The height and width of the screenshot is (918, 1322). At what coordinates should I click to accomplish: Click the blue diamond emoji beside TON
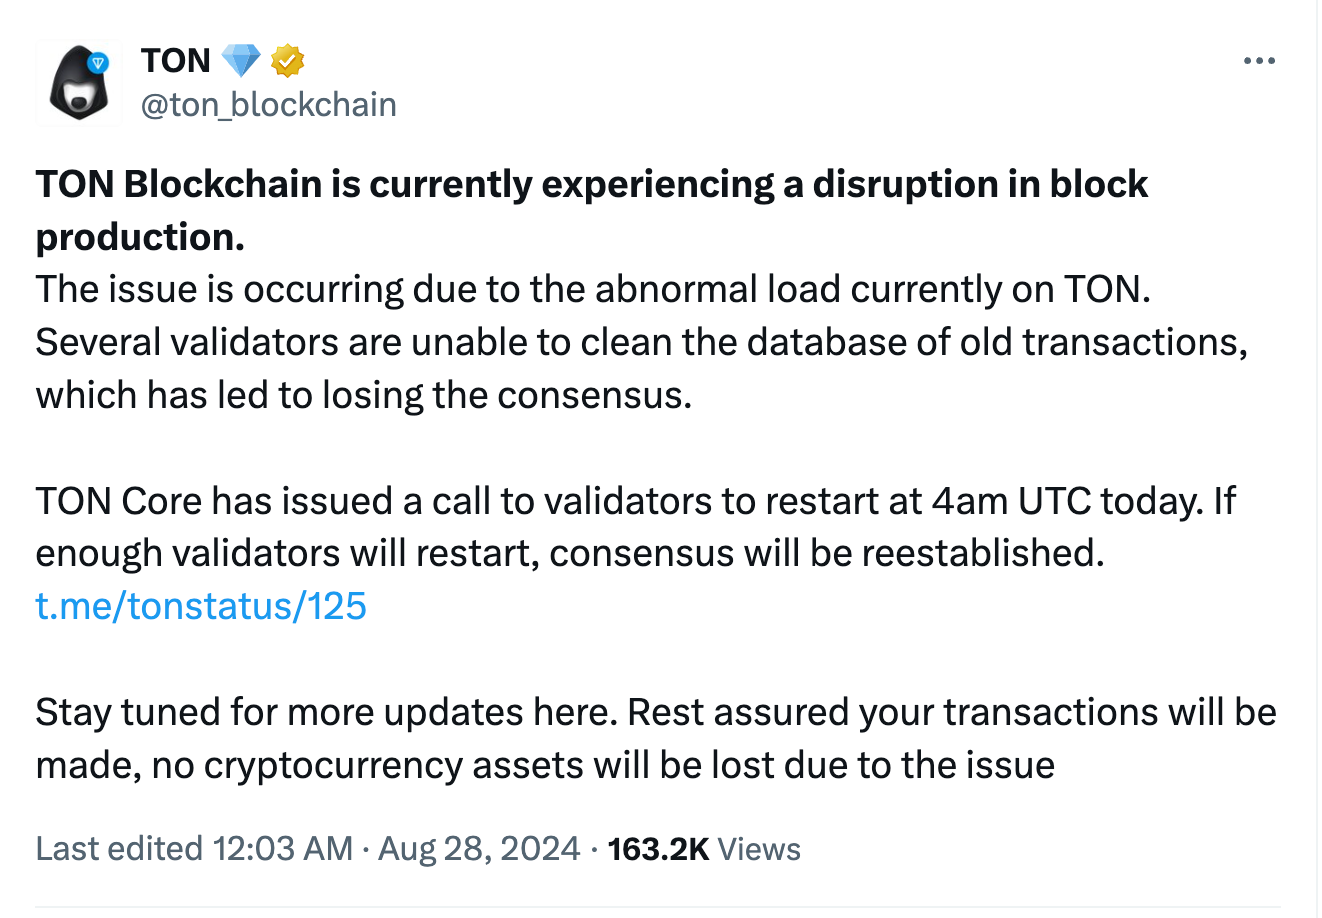240,62
